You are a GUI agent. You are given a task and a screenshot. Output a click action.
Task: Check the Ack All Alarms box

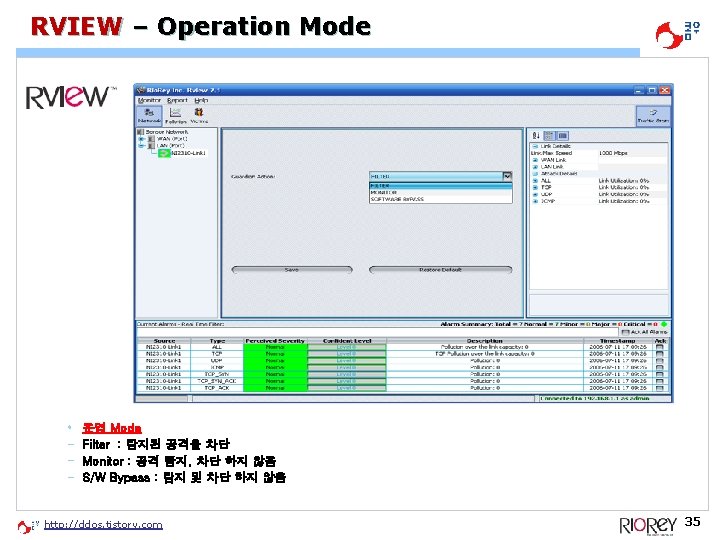(x=625, y=332)
